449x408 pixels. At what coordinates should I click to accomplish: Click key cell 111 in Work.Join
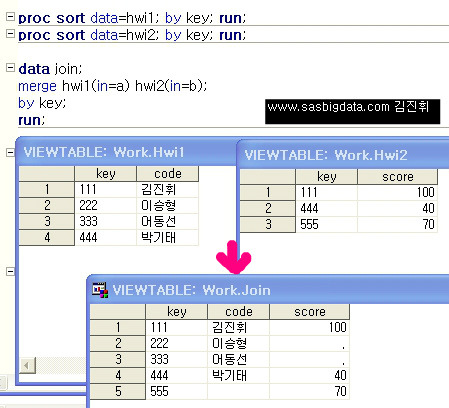point(177,327)
